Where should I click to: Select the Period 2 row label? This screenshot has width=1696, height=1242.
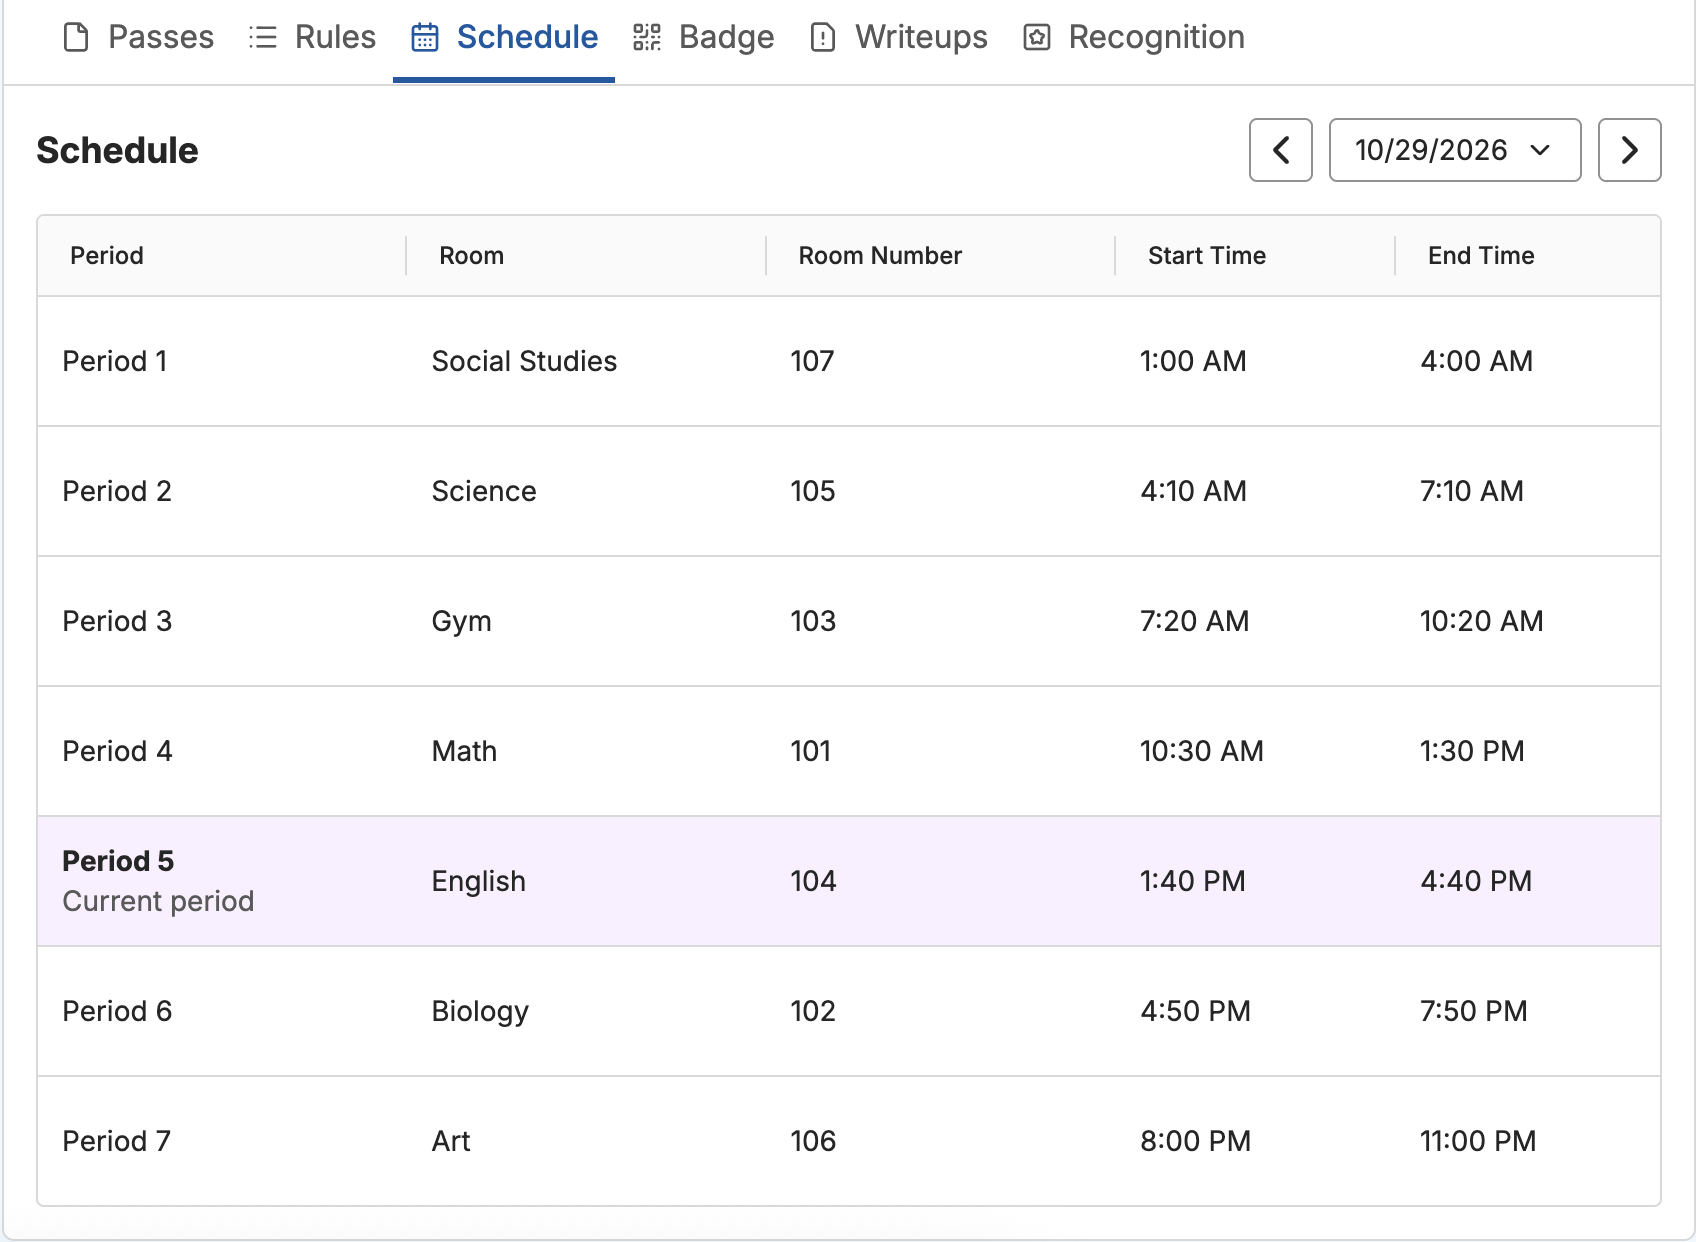coord(117,491)
